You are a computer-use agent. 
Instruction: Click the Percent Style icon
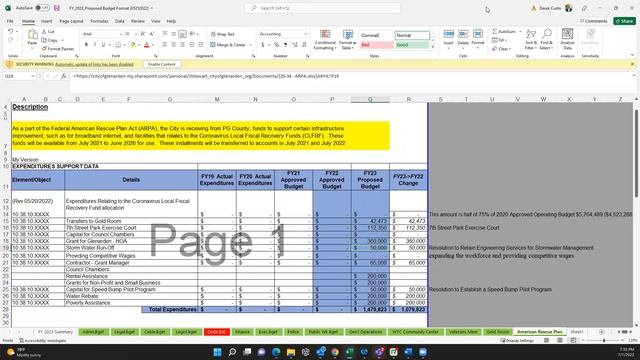tap(276, 44)
